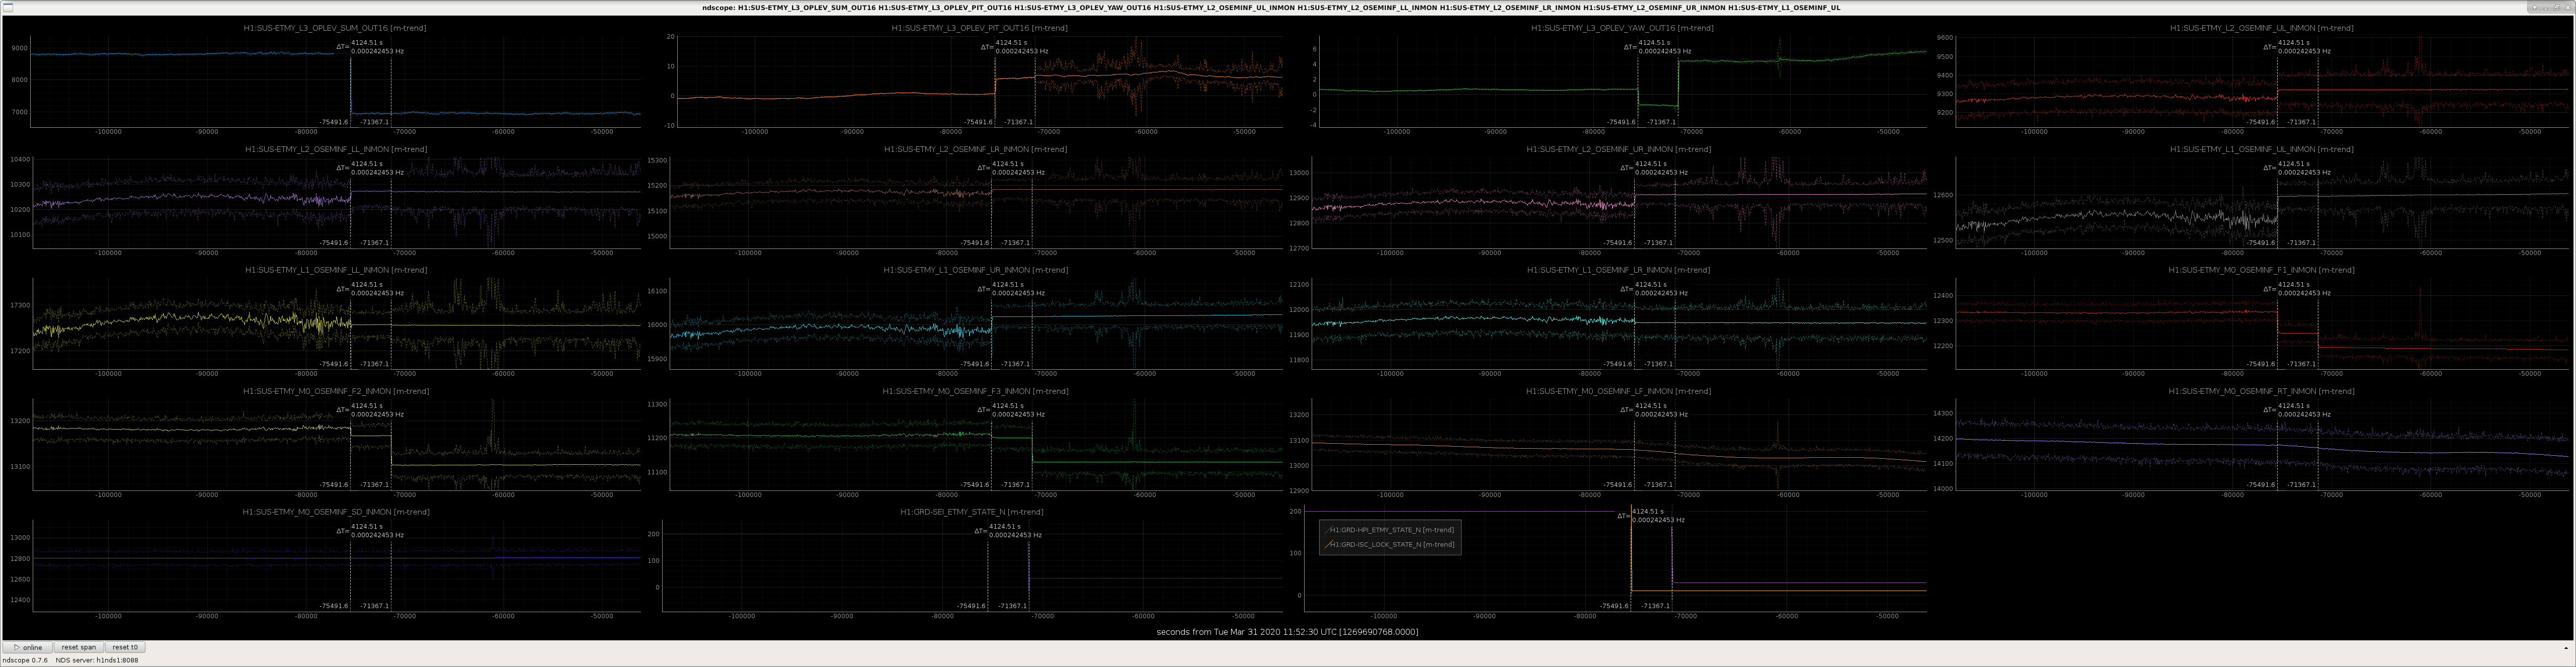Click the 17300 y-axis tick in L1_OSEMINF_LL plot

pos(20,305)
